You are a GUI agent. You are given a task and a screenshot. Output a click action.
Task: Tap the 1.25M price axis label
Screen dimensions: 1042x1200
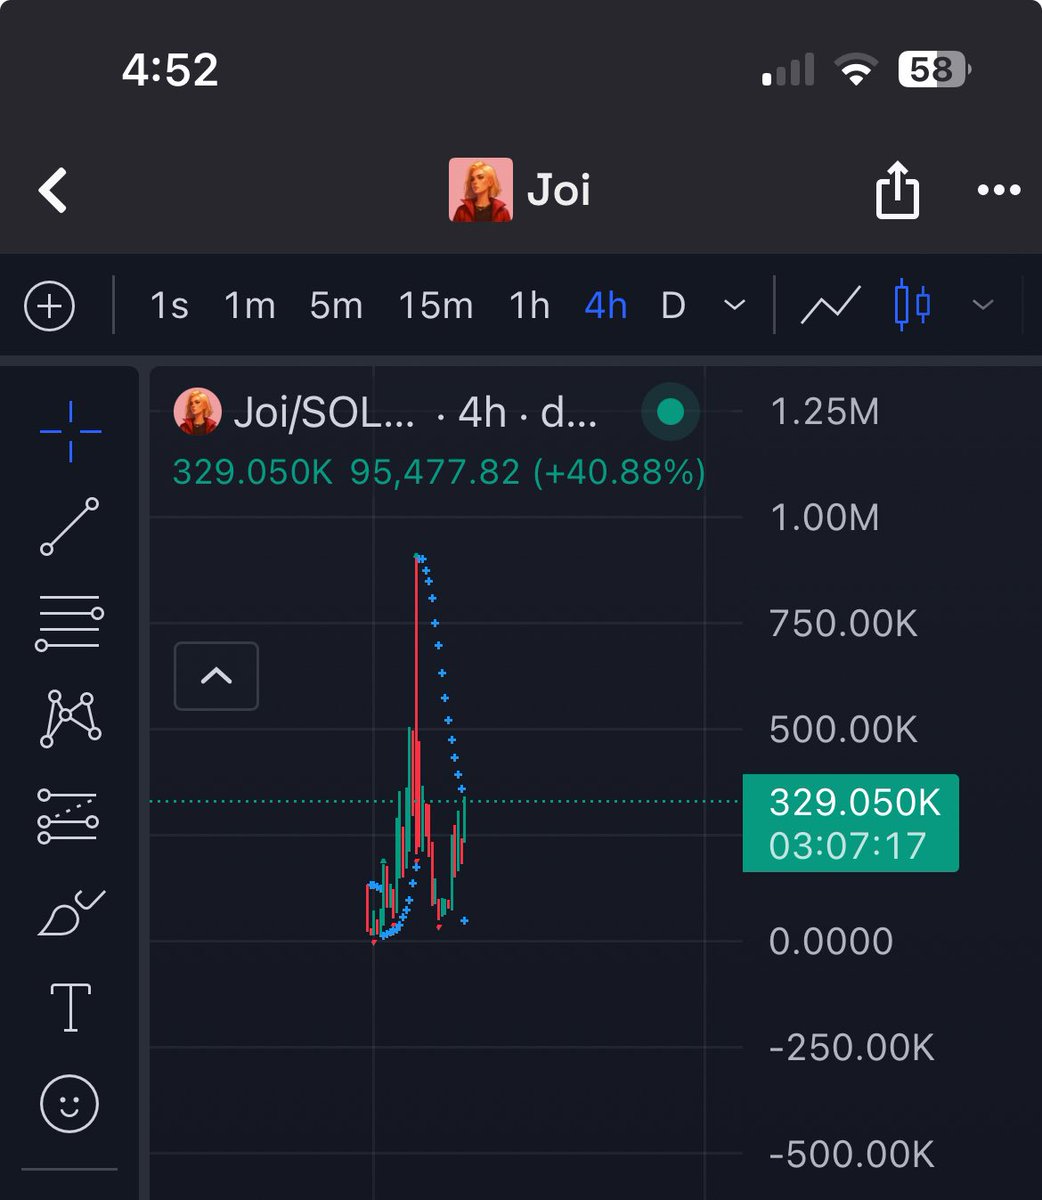pos(825,411)
